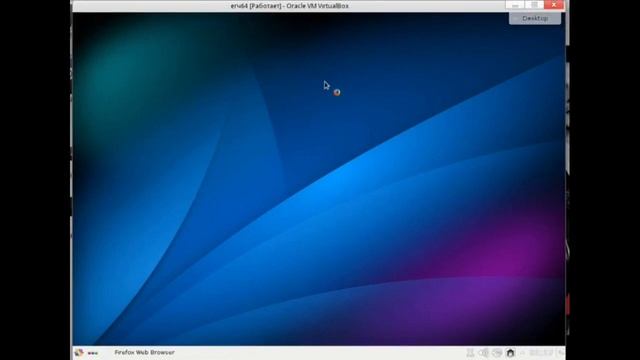Close the Oracle VM VirtualBox window

(x=554, y=4)
